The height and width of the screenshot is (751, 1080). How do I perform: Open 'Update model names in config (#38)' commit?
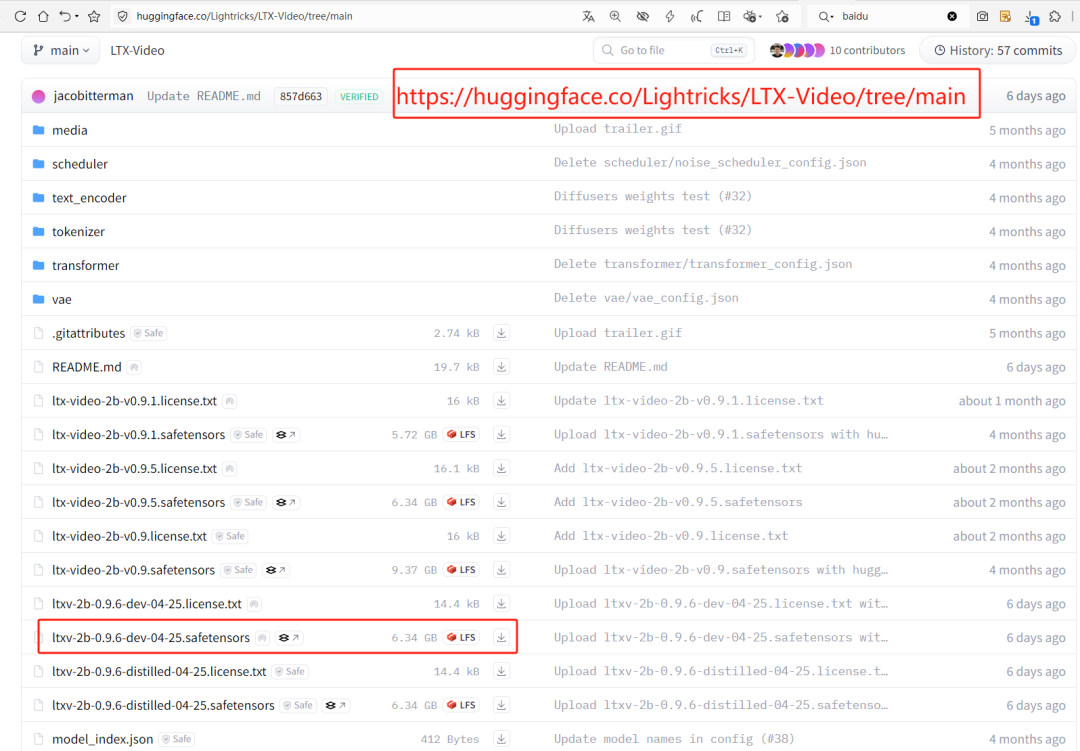674,739
